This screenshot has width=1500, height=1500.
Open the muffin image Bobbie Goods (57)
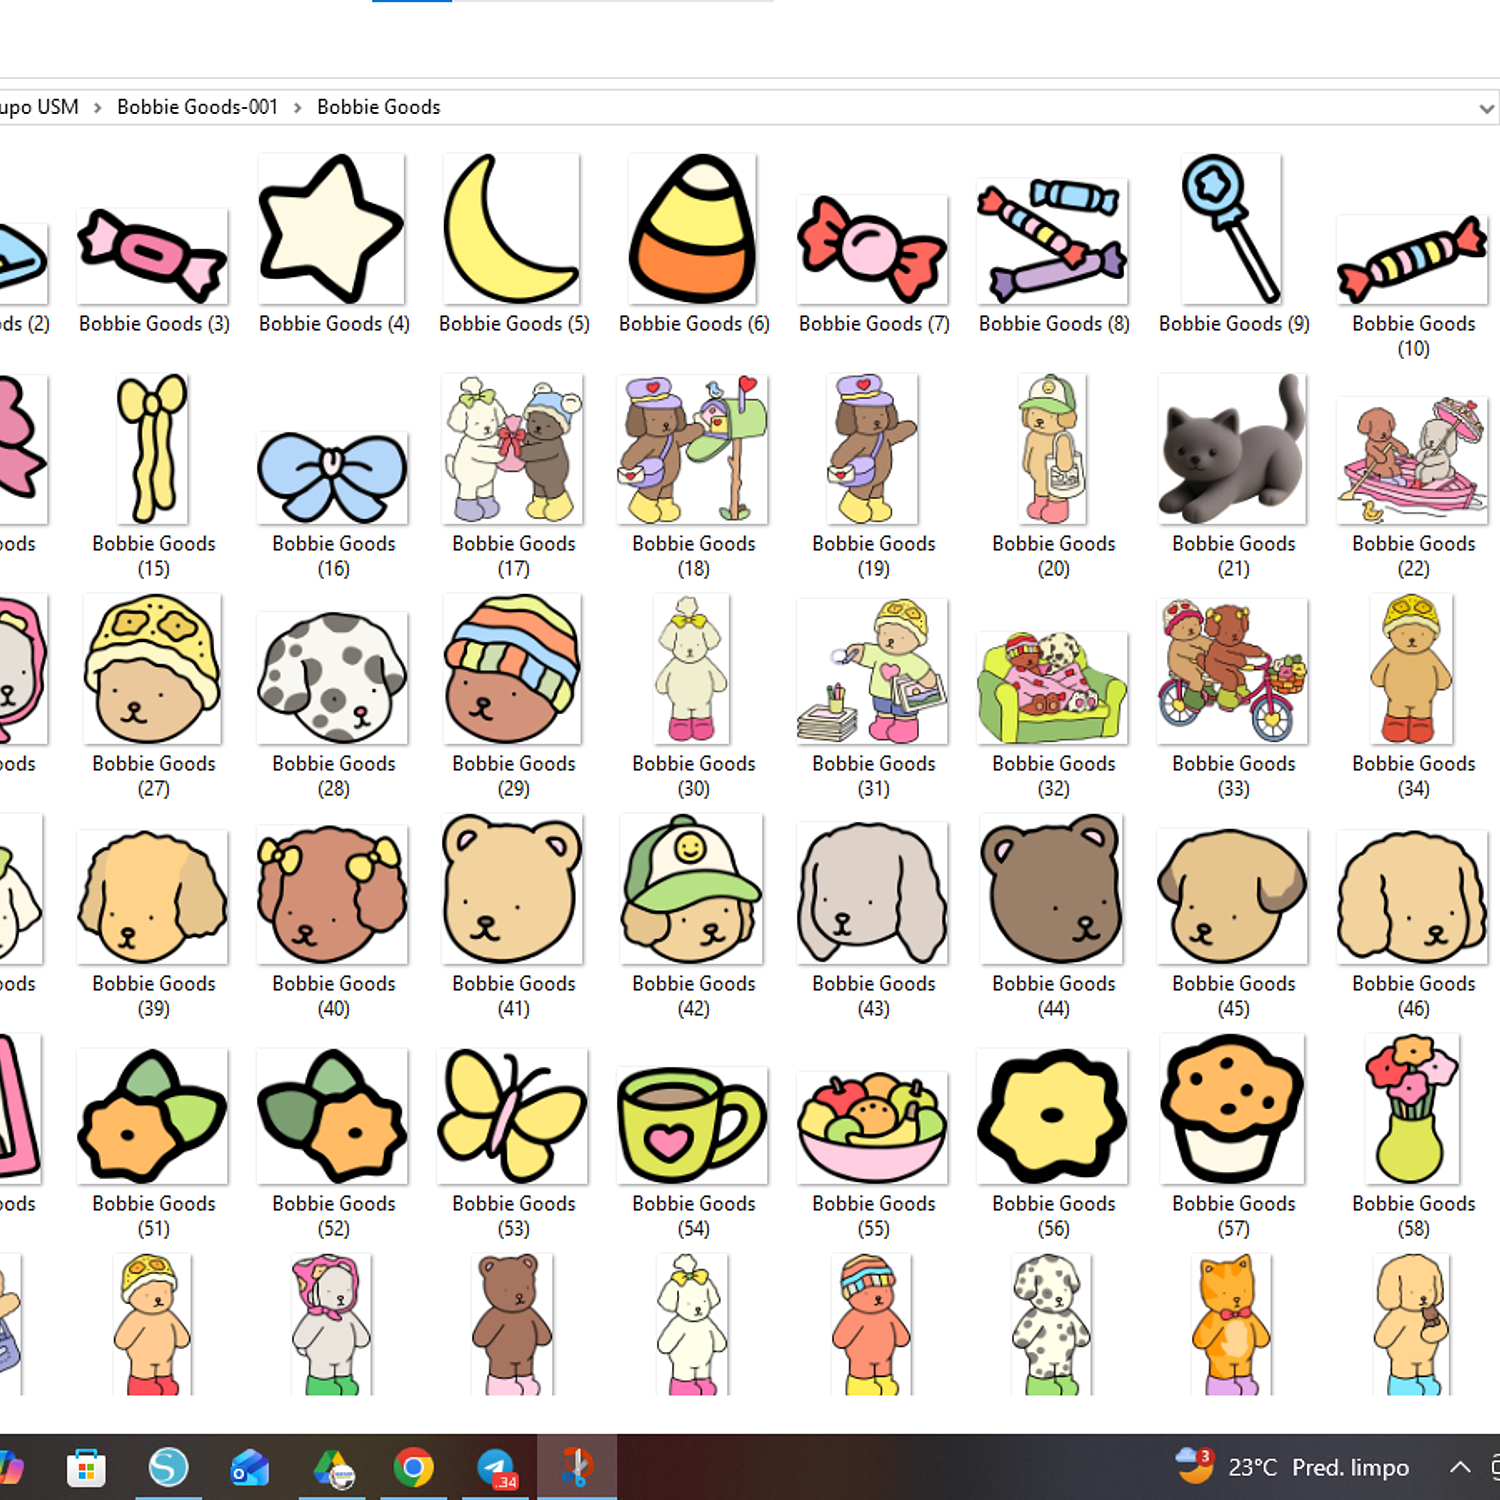click(1231, 1108)
